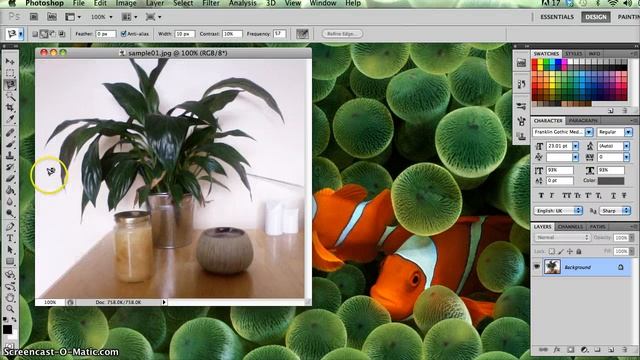Open the font family dropdown (Franklin Gothic)
Viewport: 640px width, 360px height.
click(589, 132)
